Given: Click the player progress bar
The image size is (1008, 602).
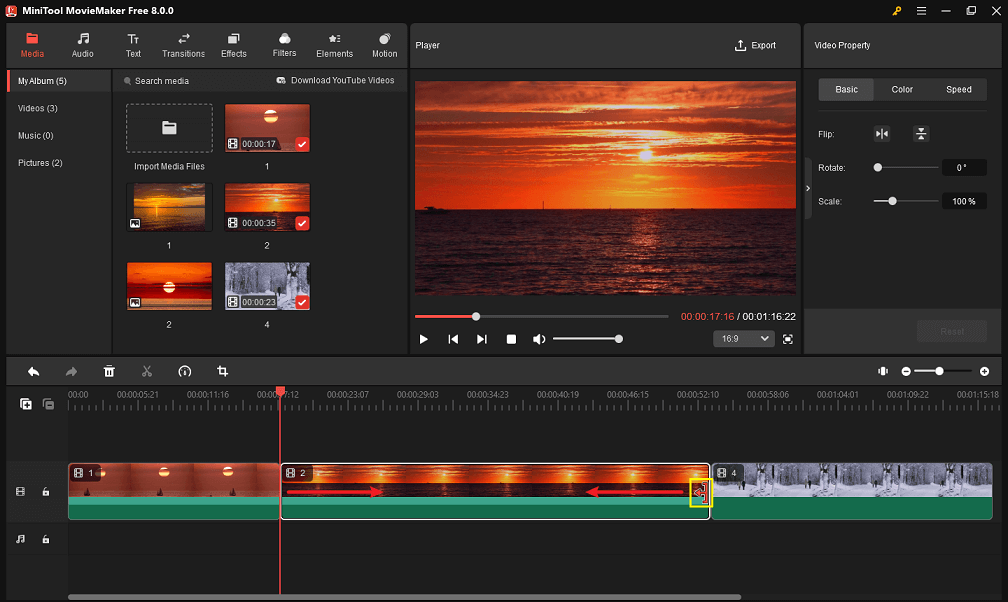Looking at the screenshot, I should click(541, 316).
